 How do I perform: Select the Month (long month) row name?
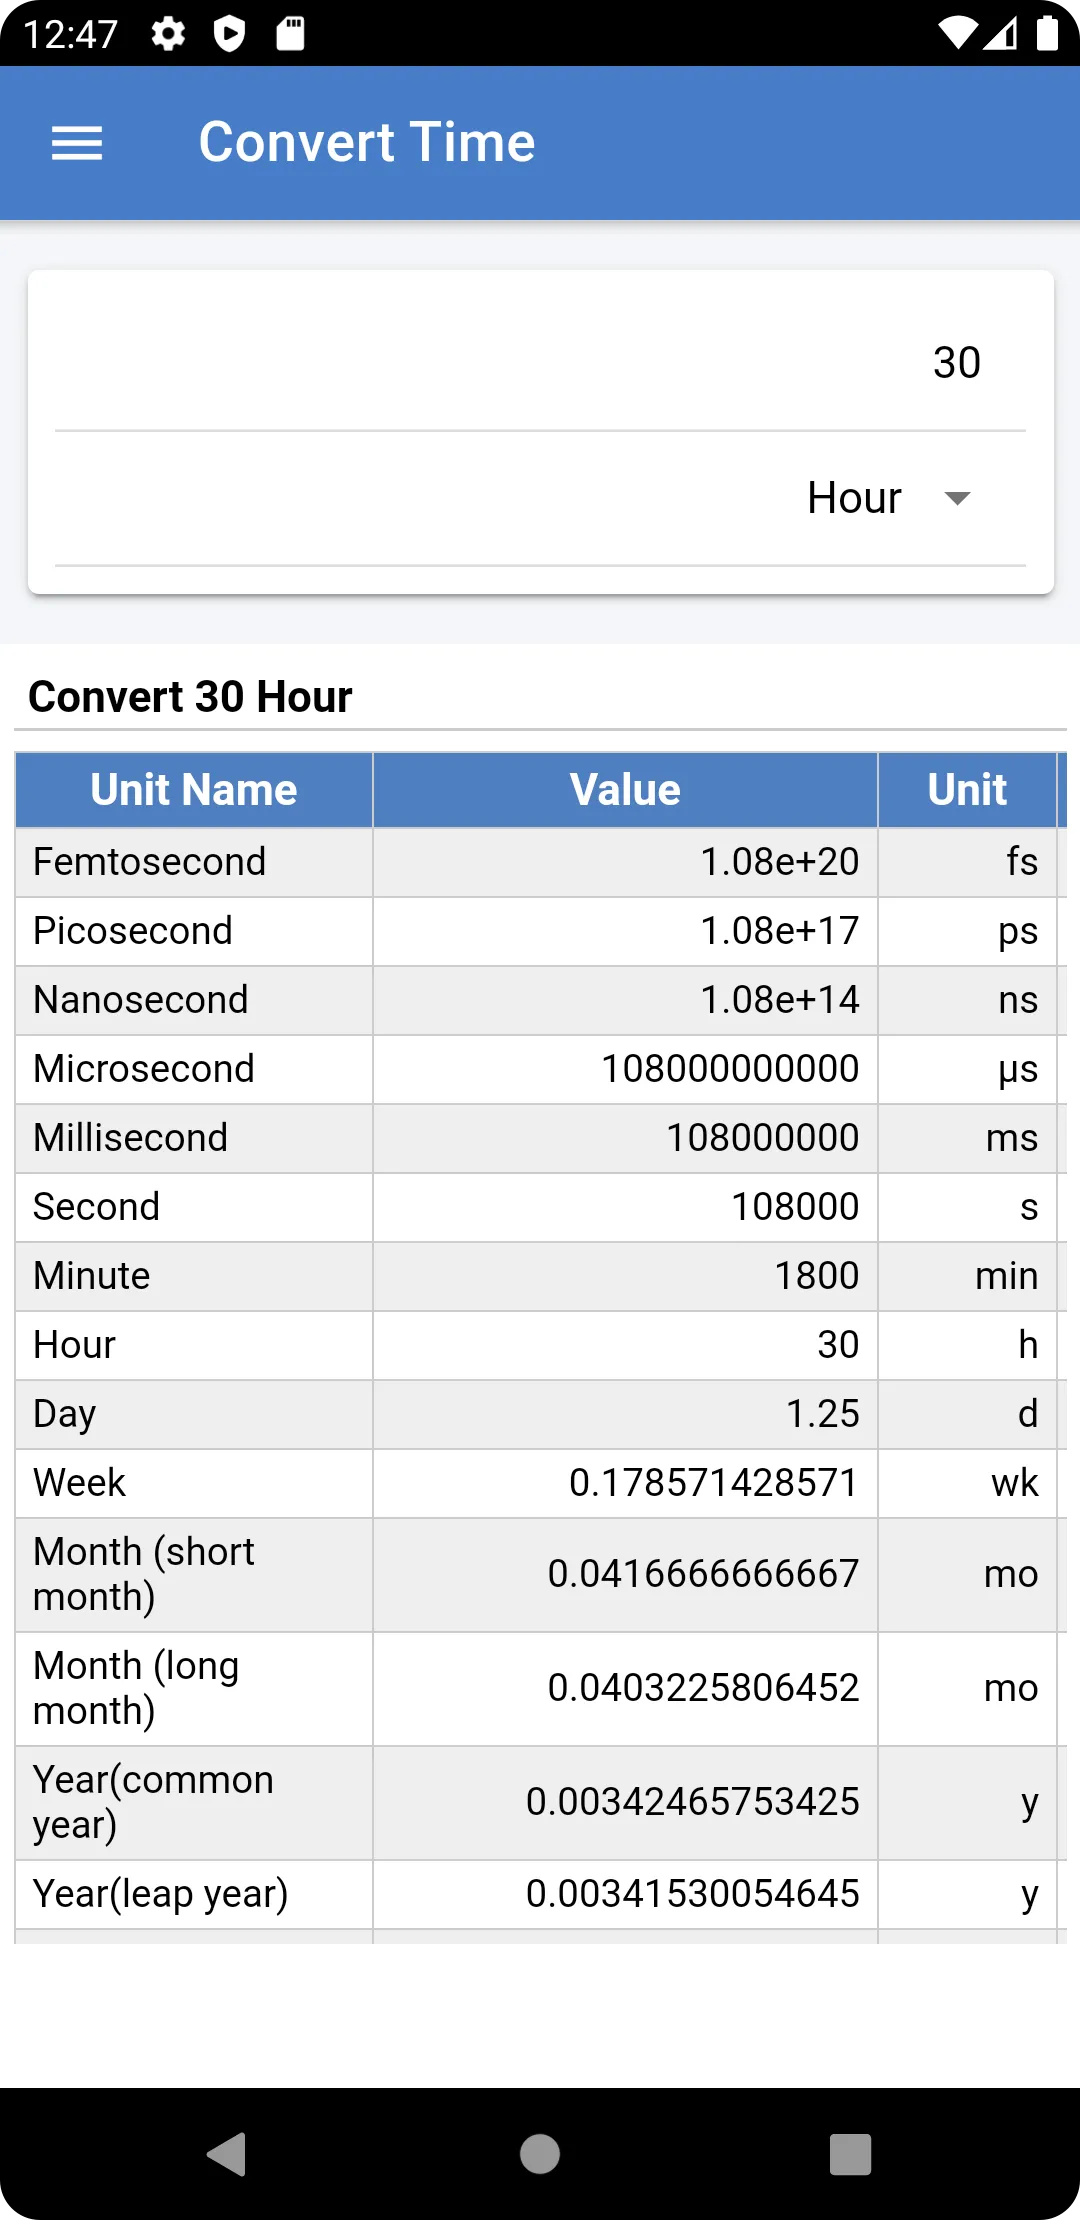pyautogui.click(x=136, y=1689)
